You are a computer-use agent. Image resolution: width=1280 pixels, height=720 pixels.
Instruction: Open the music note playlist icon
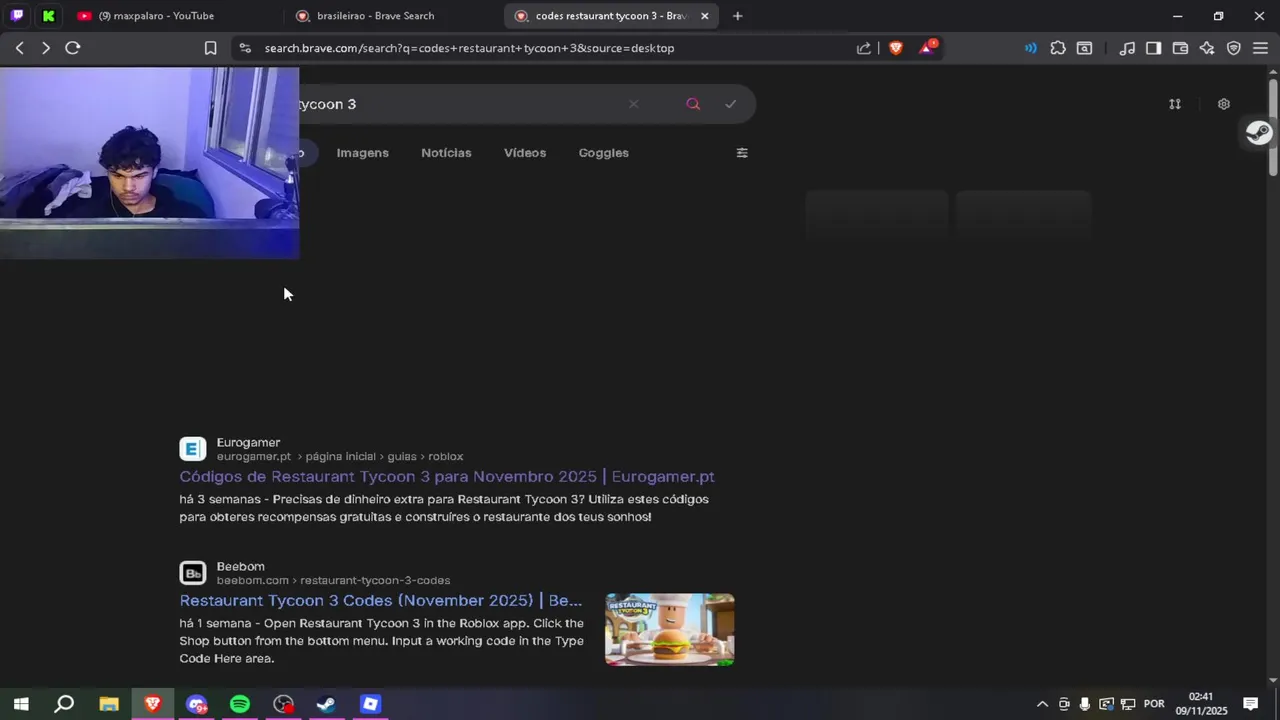(x=1127, y=48)
